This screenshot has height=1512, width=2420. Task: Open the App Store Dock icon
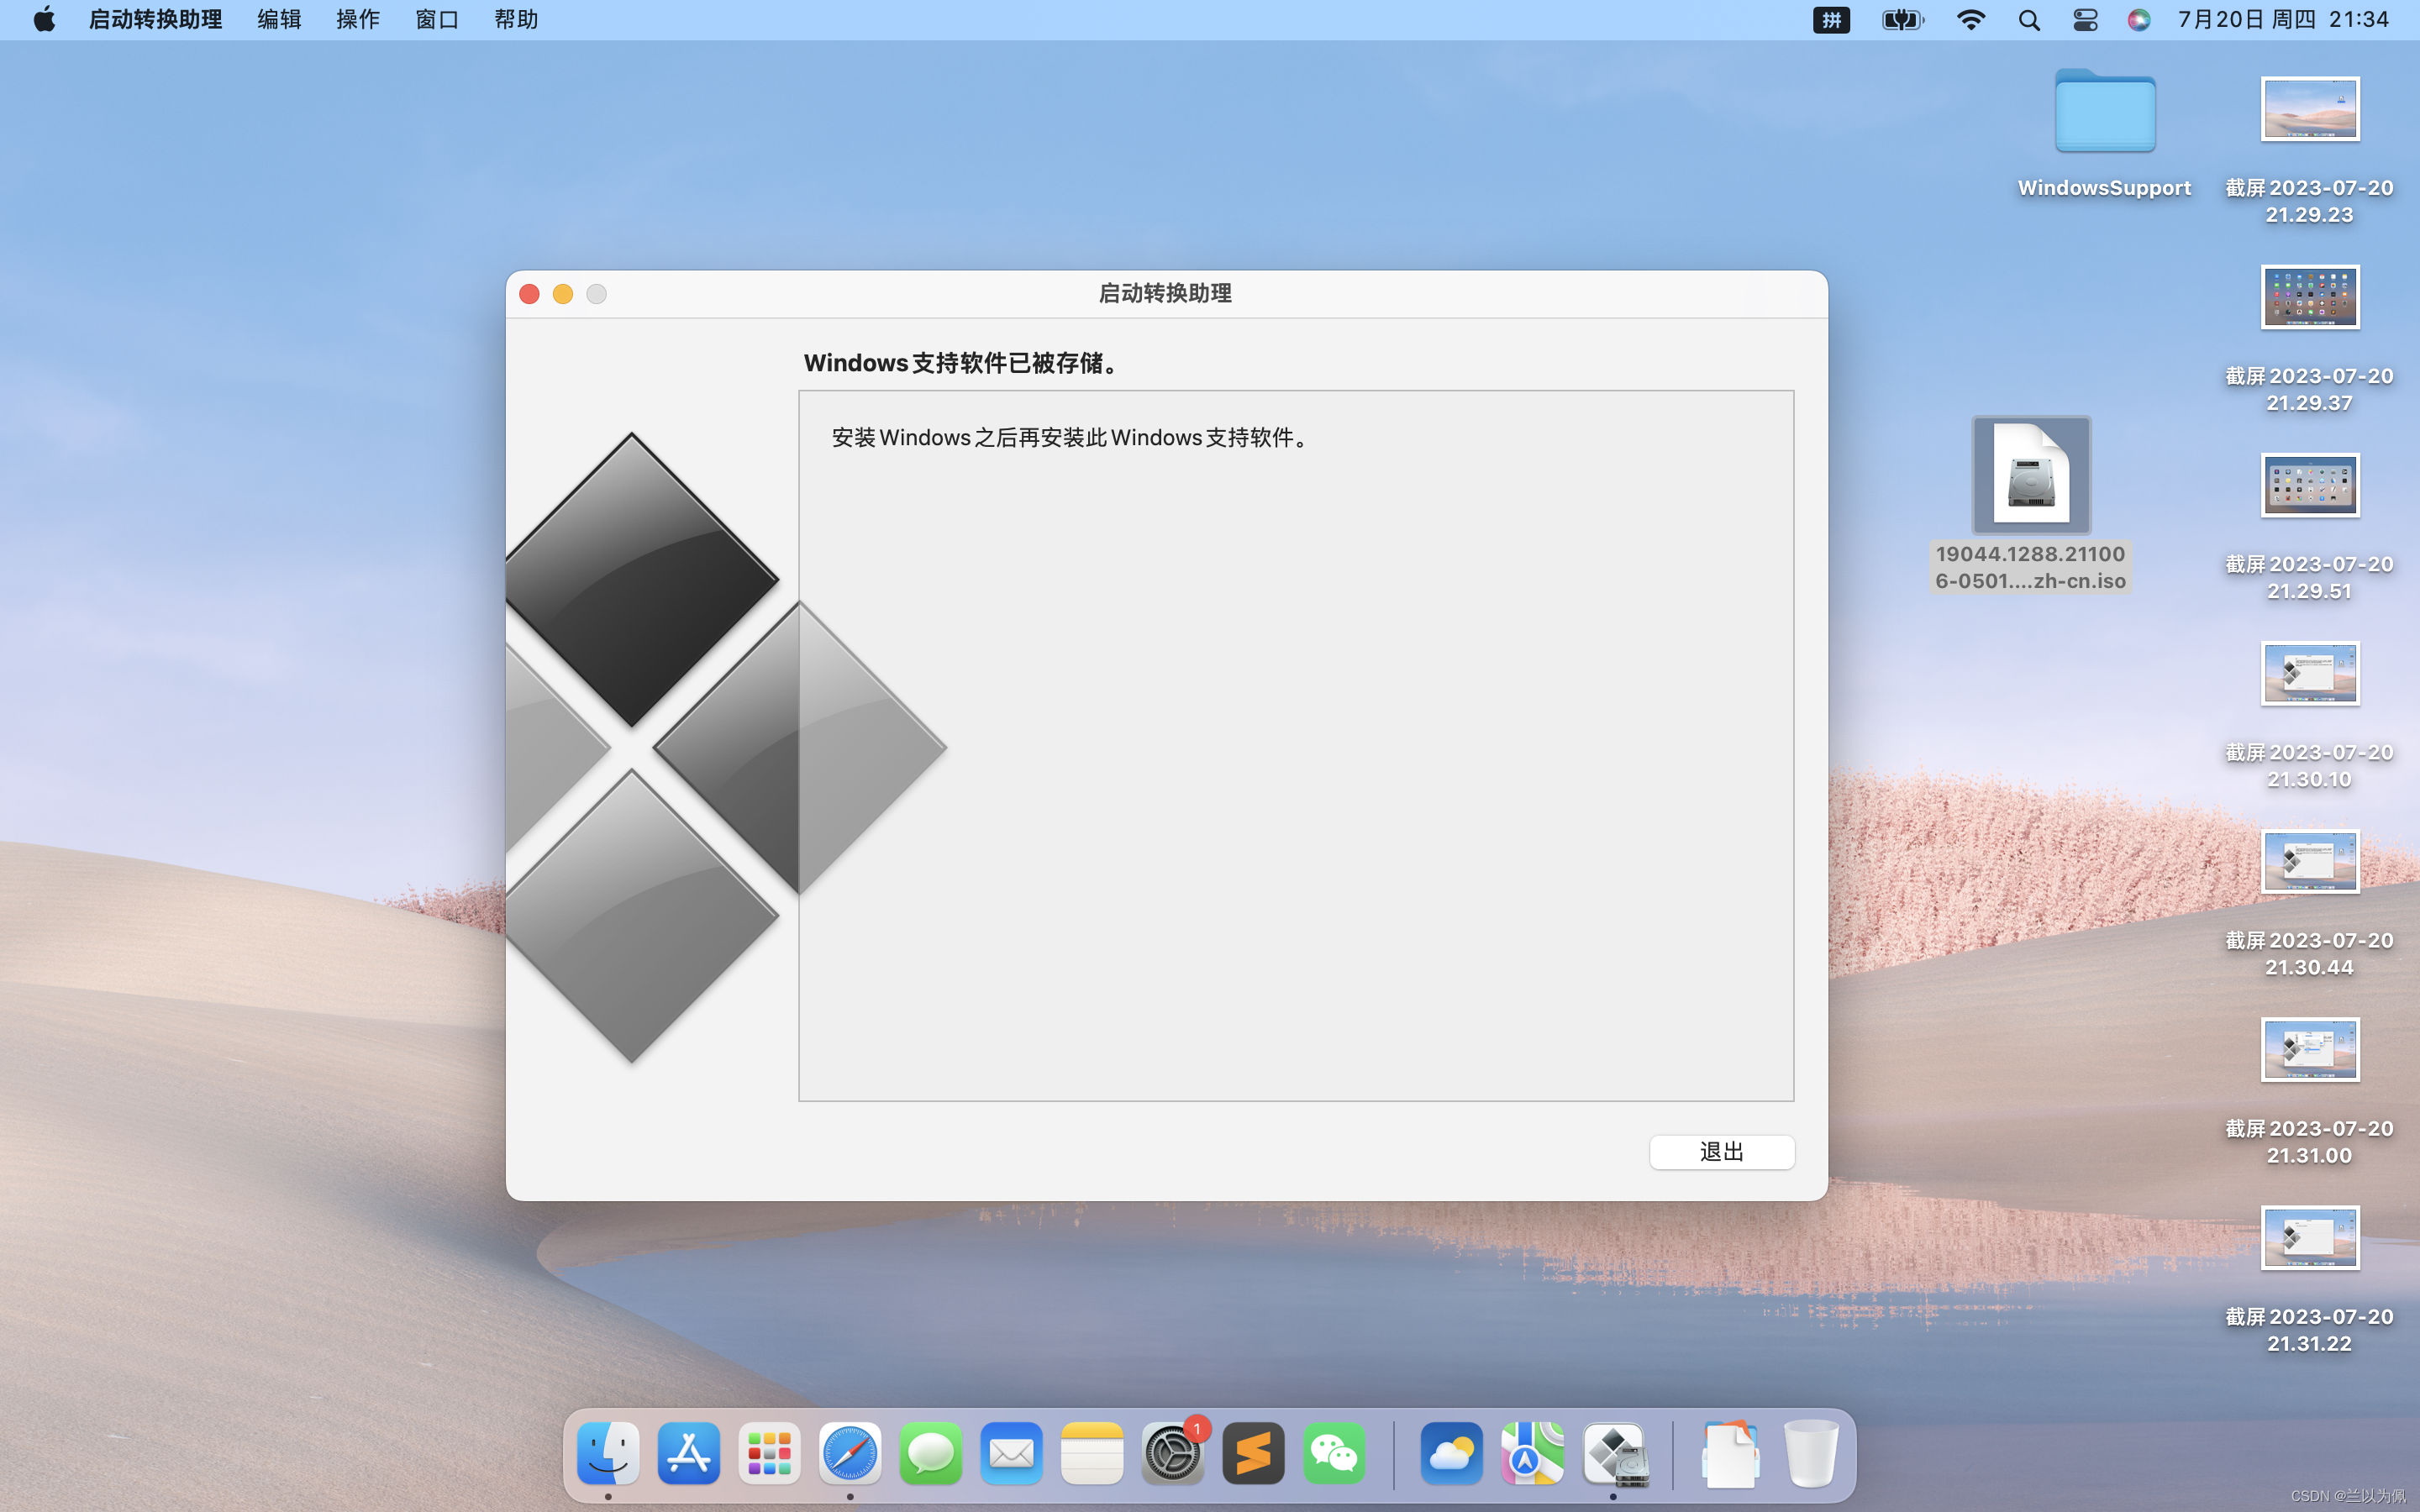click(689, 1453)
